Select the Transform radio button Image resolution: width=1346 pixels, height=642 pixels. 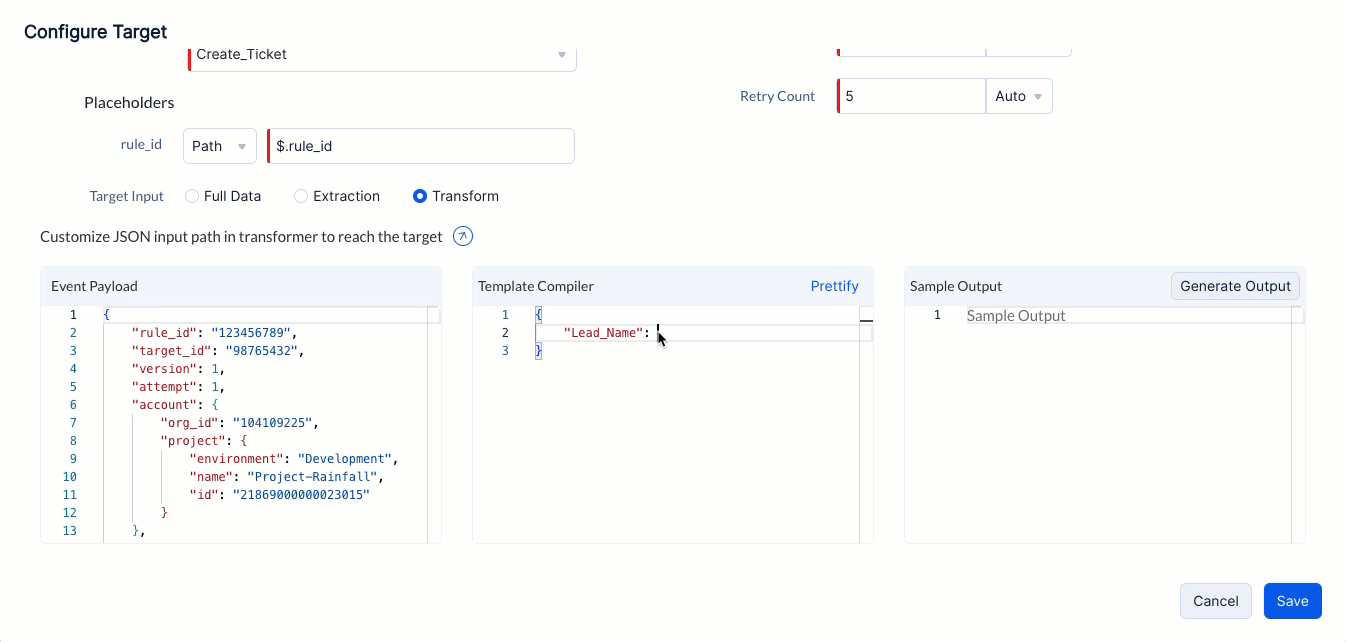coord(420,197)
